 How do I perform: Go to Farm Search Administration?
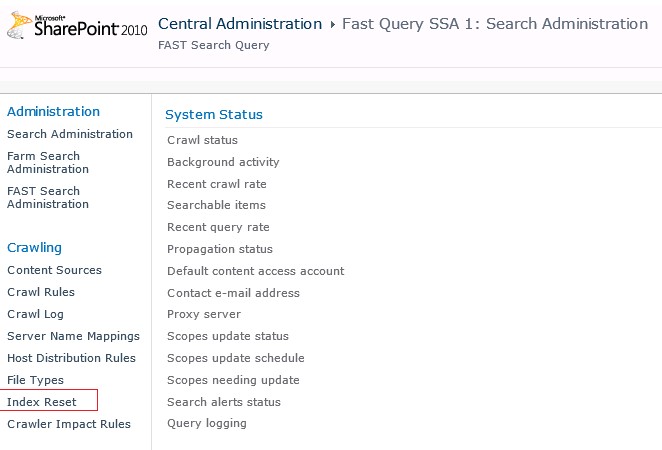tap(43, 163)
